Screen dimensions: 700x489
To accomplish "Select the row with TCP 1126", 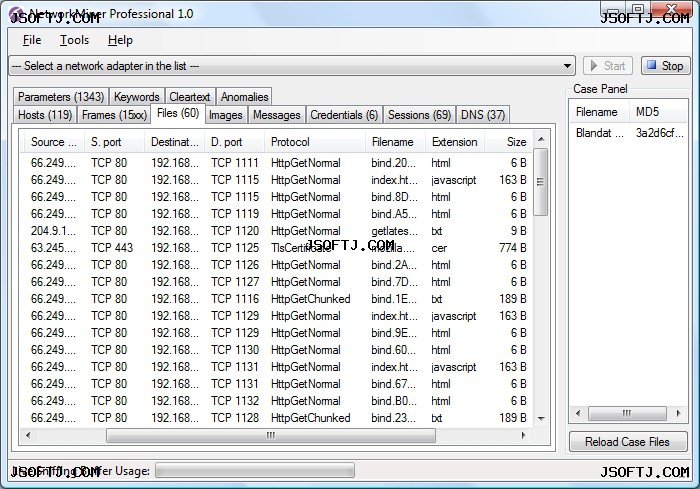I will click(277, 265).
